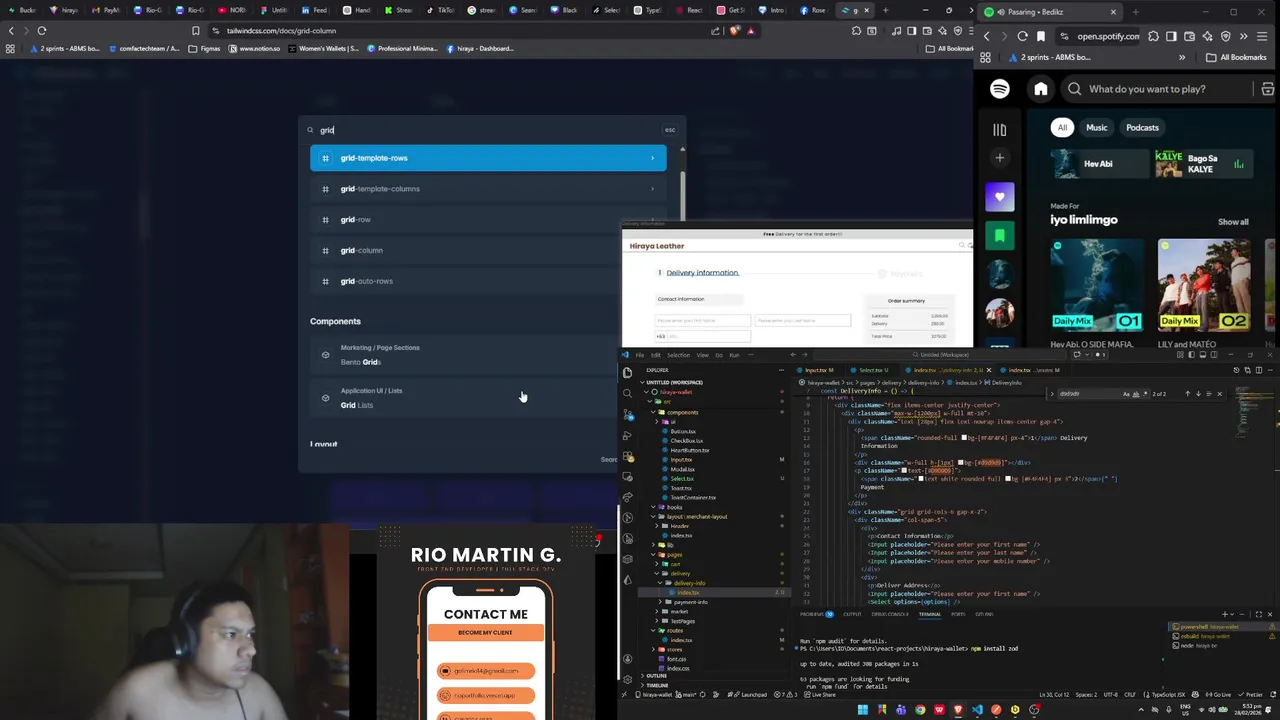
Task: Open VS Code Search activity icon
Action: (627, 393)
